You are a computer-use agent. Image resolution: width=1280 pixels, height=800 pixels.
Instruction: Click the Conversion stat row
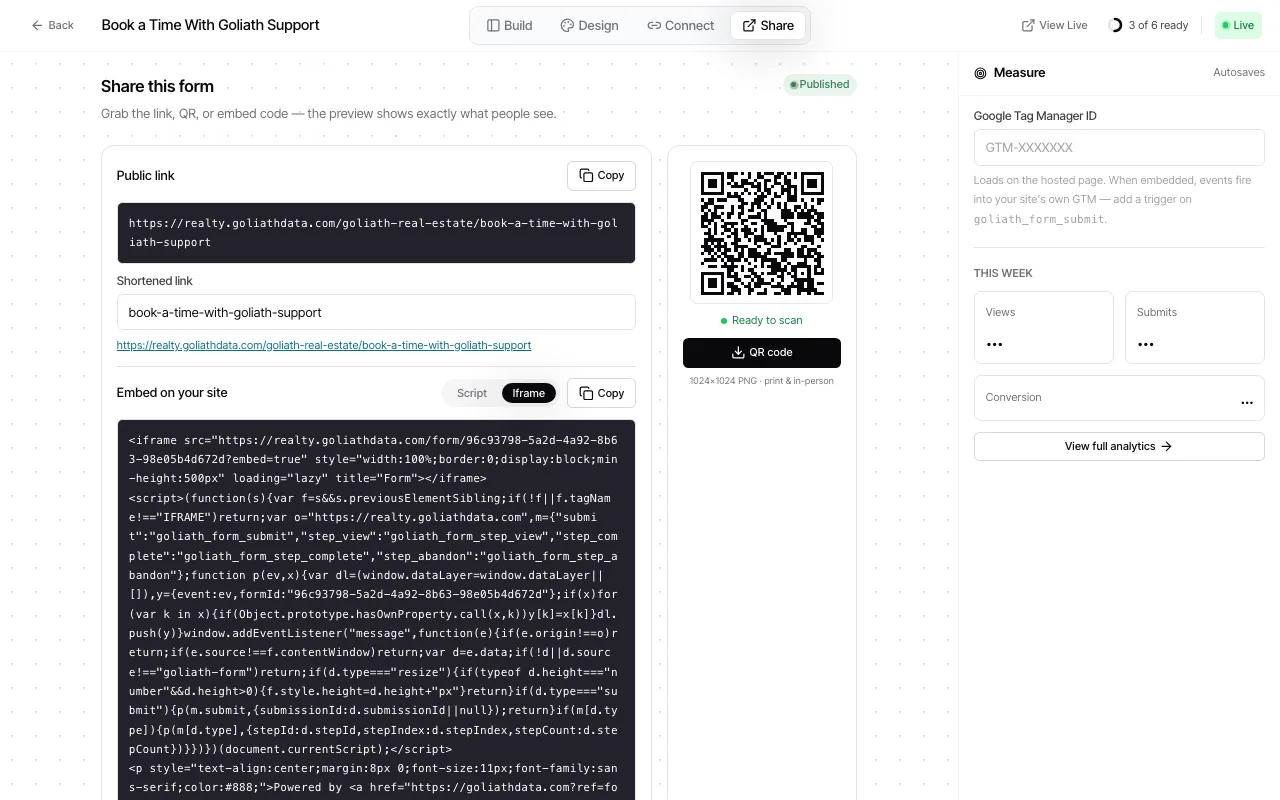[1119, 397]
